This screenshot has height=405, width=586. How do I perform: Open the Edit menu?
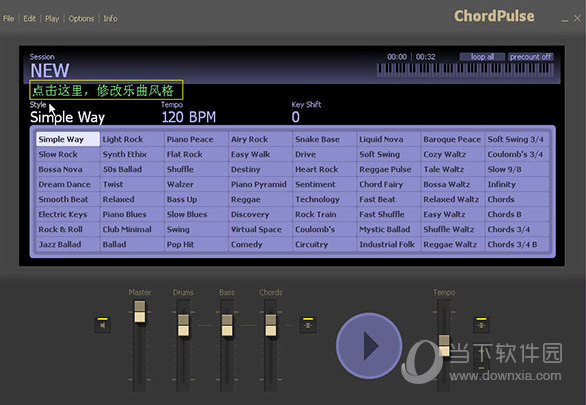(30, 18)
